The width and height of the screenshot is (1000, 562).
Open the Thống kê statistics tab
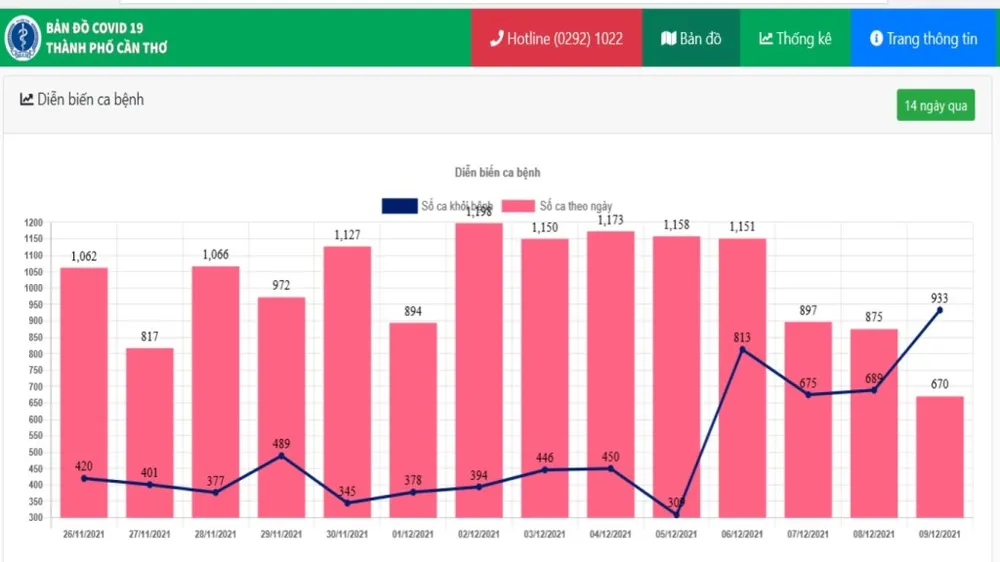[795, 39]
